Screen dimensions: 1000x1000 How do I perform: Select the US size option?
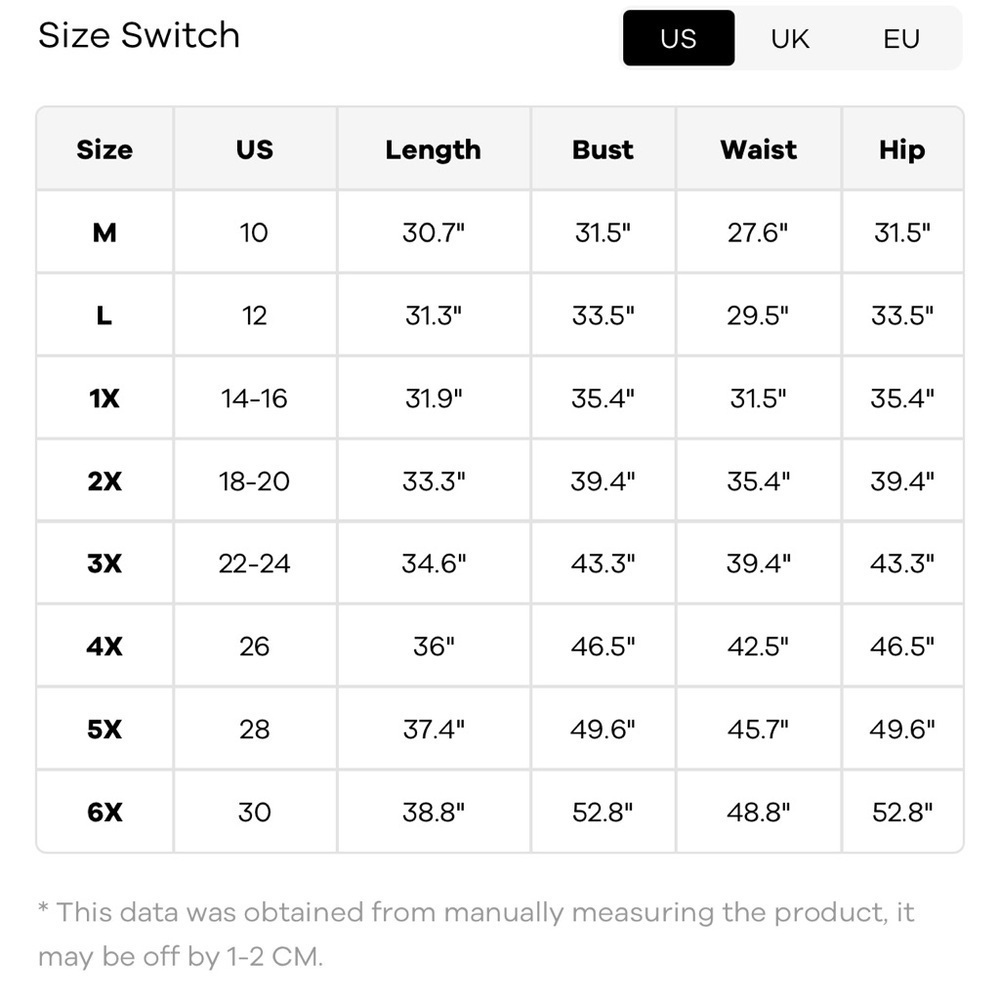click(x=678, y=39)
